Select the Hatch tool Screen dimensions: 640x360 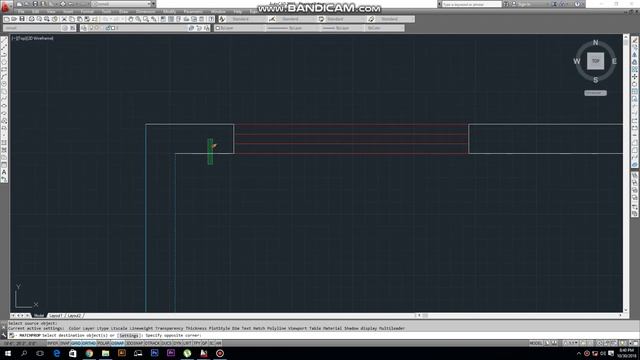(4, 143)
